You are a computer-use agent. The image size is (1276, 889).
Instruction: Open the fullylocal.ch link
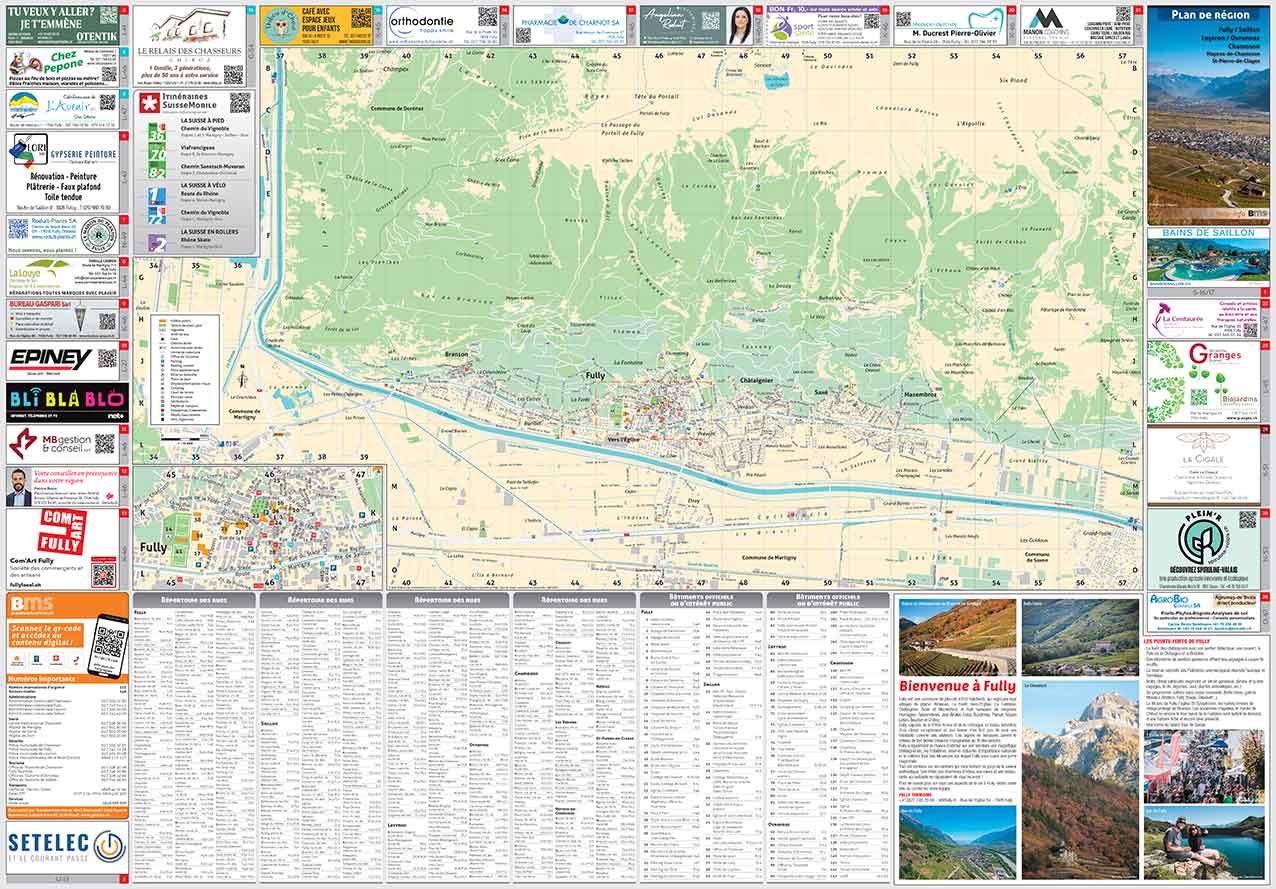click(x=27, y=585)
